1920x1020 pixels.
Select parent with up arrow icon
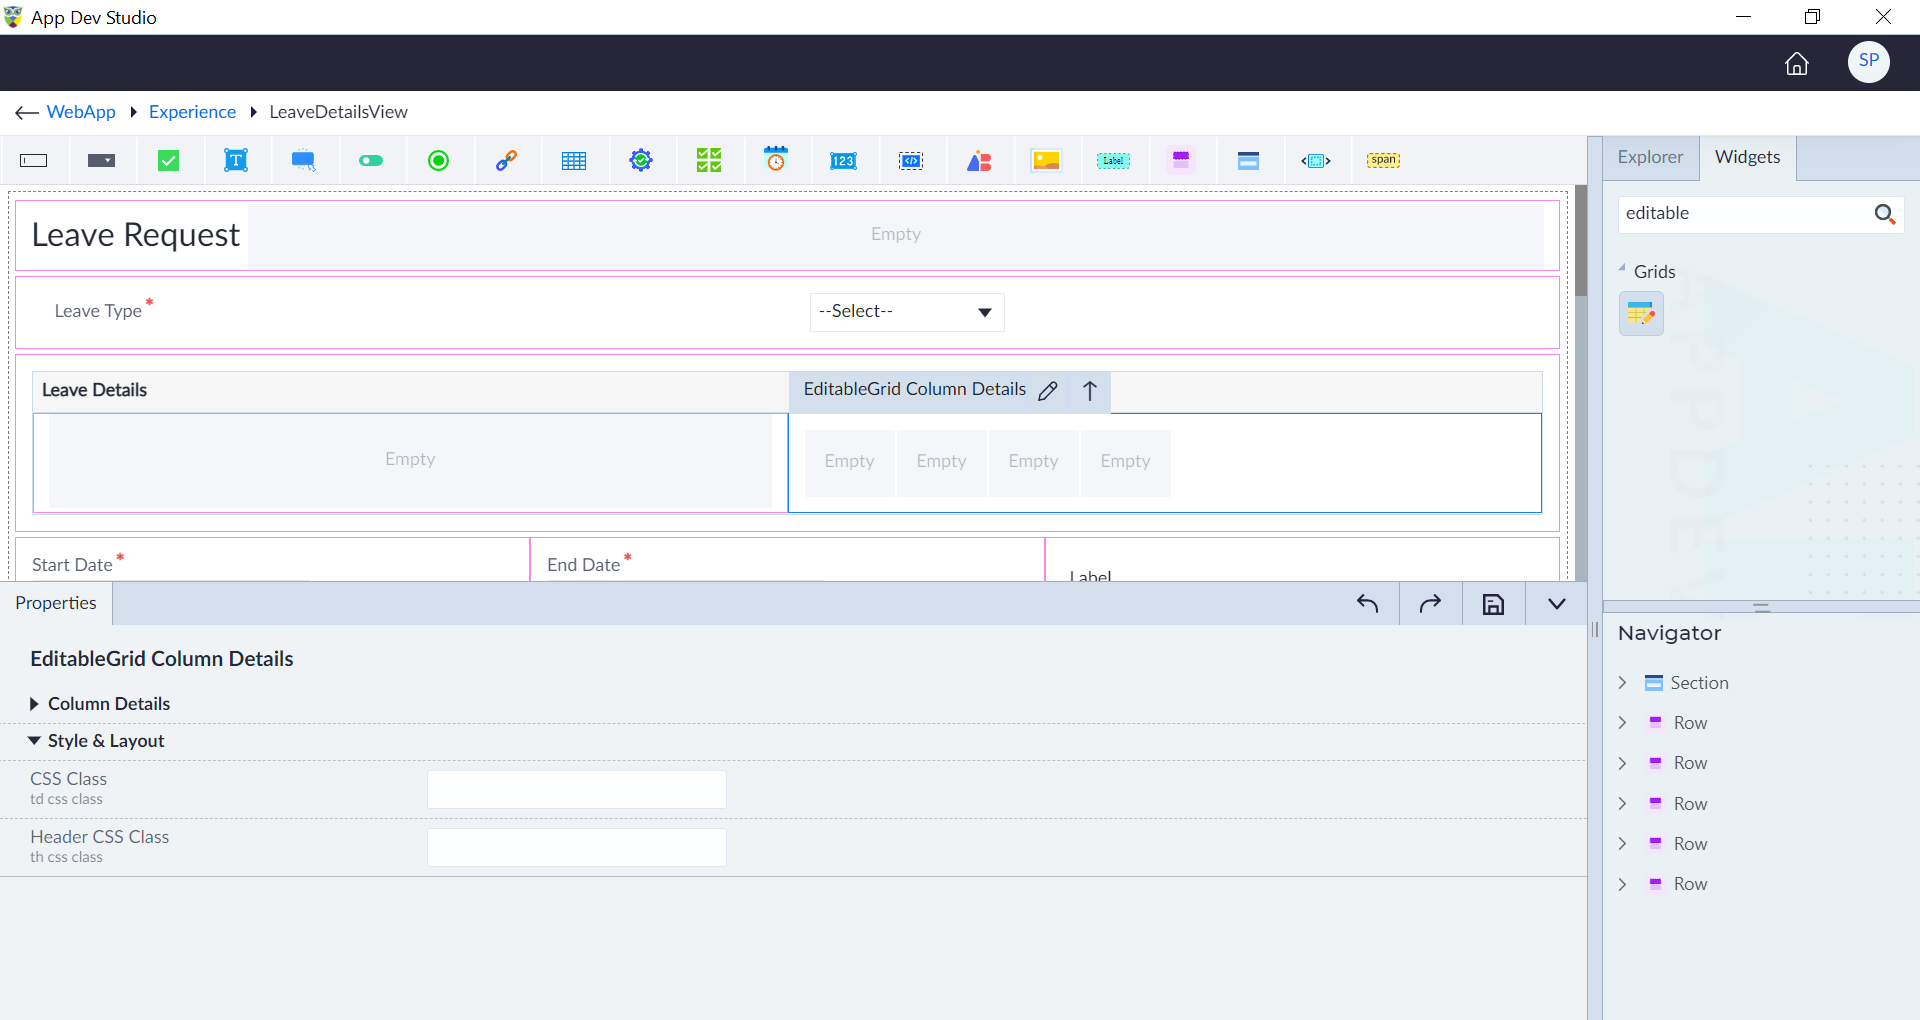(x=1090, y=391)
